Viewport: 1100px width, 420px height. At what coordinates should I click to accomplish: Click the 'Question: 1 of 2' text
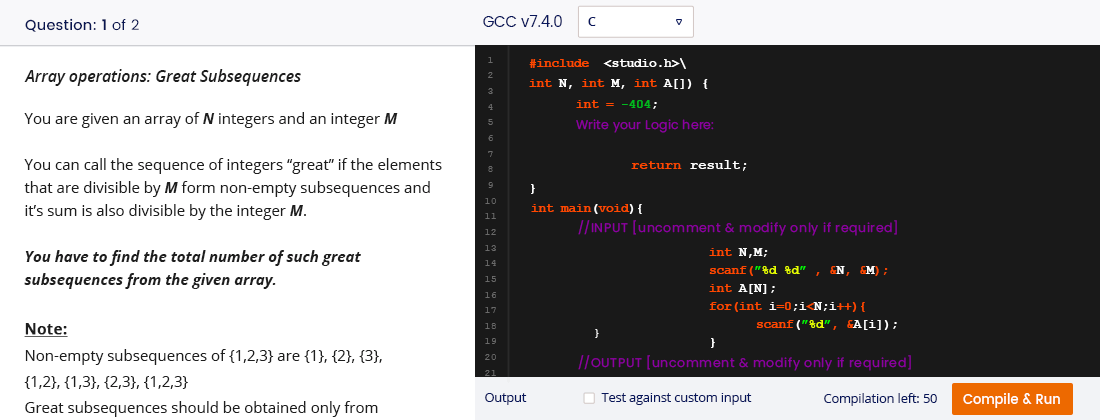pos(82,25)
